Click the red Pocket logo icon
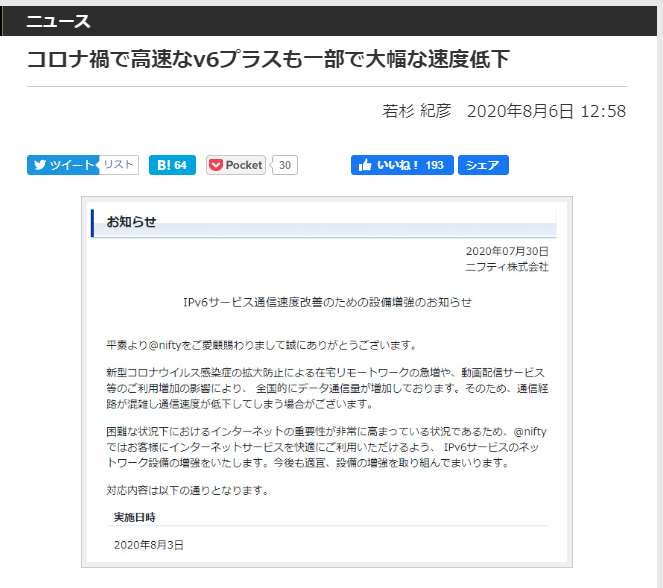 point(216,165)
